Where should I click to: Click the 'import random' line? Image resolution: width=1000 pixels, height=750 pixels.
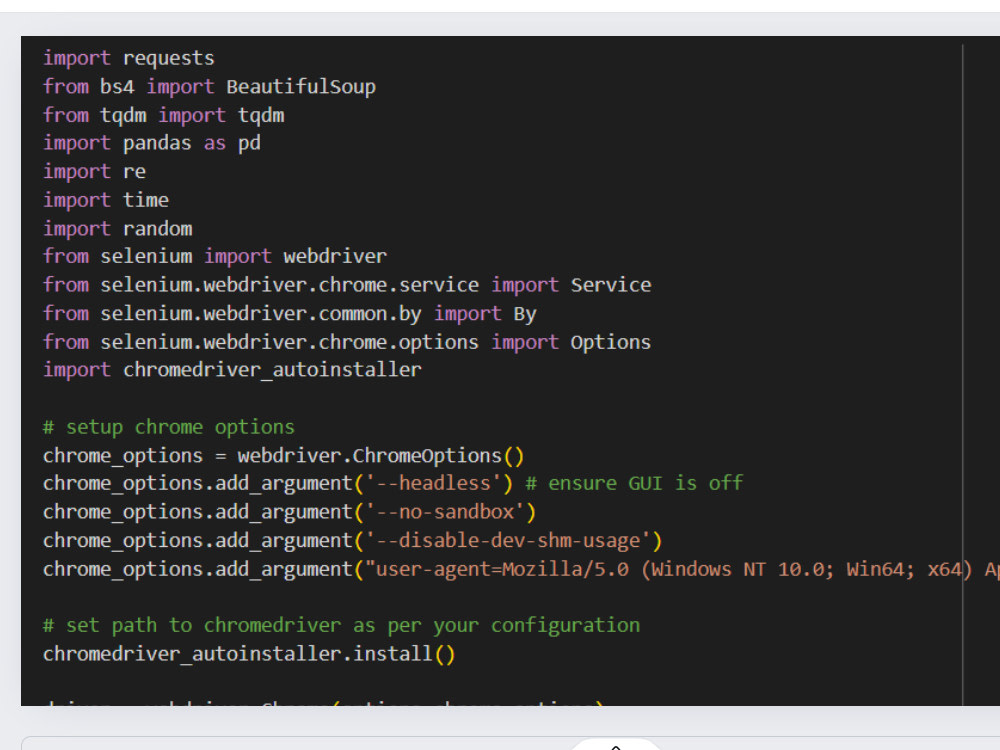[117, 229]
